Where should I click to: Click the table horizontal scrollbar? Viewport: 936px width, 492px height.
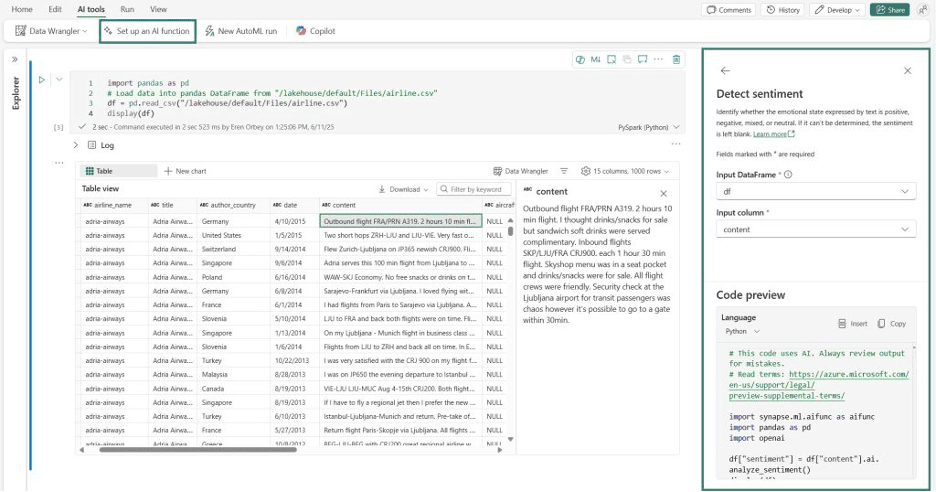click(198, 450)
